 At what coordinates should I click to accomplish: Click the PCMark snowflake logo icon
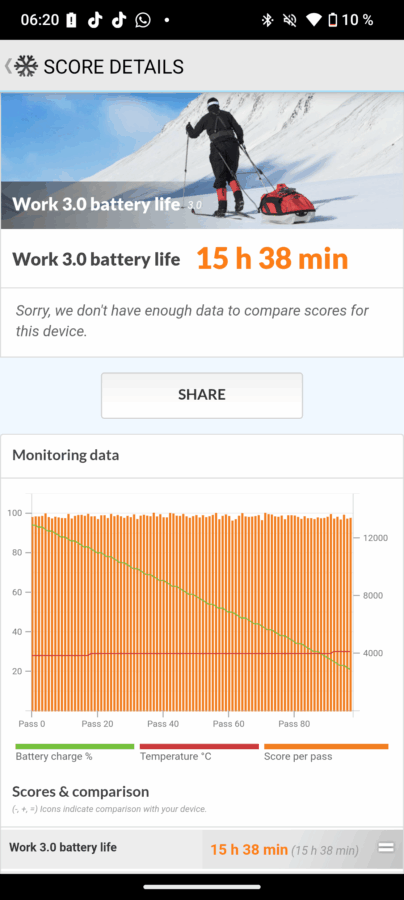click(x=26, y=67)
